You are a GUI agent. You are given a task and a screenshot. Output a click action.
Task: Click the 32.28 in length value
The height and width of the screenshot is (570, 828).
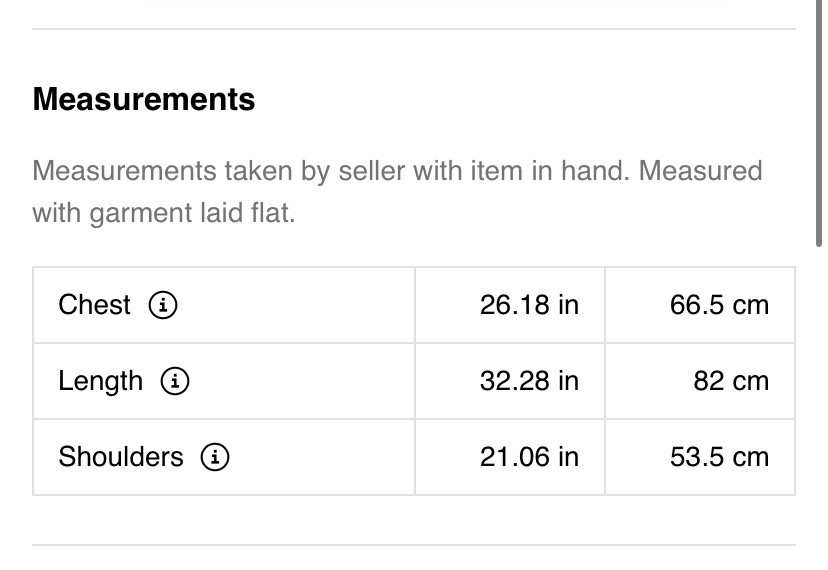[529, 381]
